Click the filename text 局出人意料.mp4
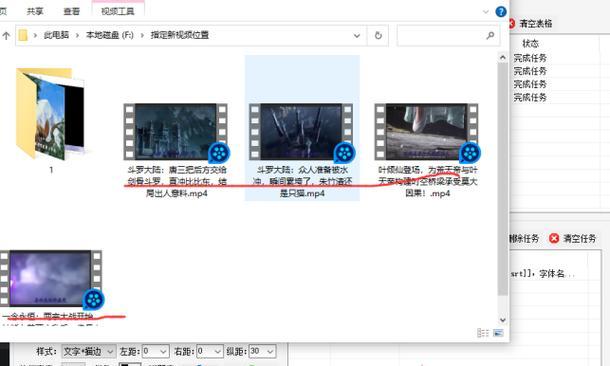This screenshot has height=366, width=610. 177,193
